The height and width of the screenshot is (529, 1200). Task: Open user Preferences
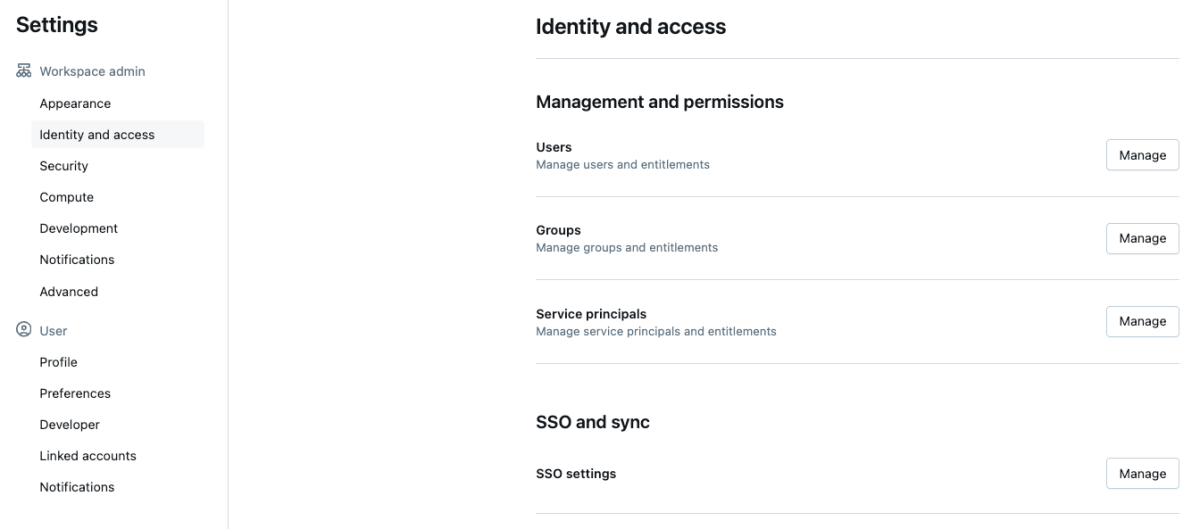pos(75,393)
